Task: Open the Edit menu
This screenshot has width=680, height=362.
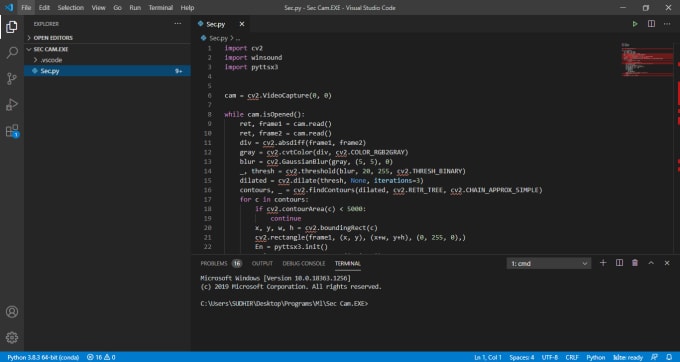Action: pyautogui.click(x=44, y=8)
